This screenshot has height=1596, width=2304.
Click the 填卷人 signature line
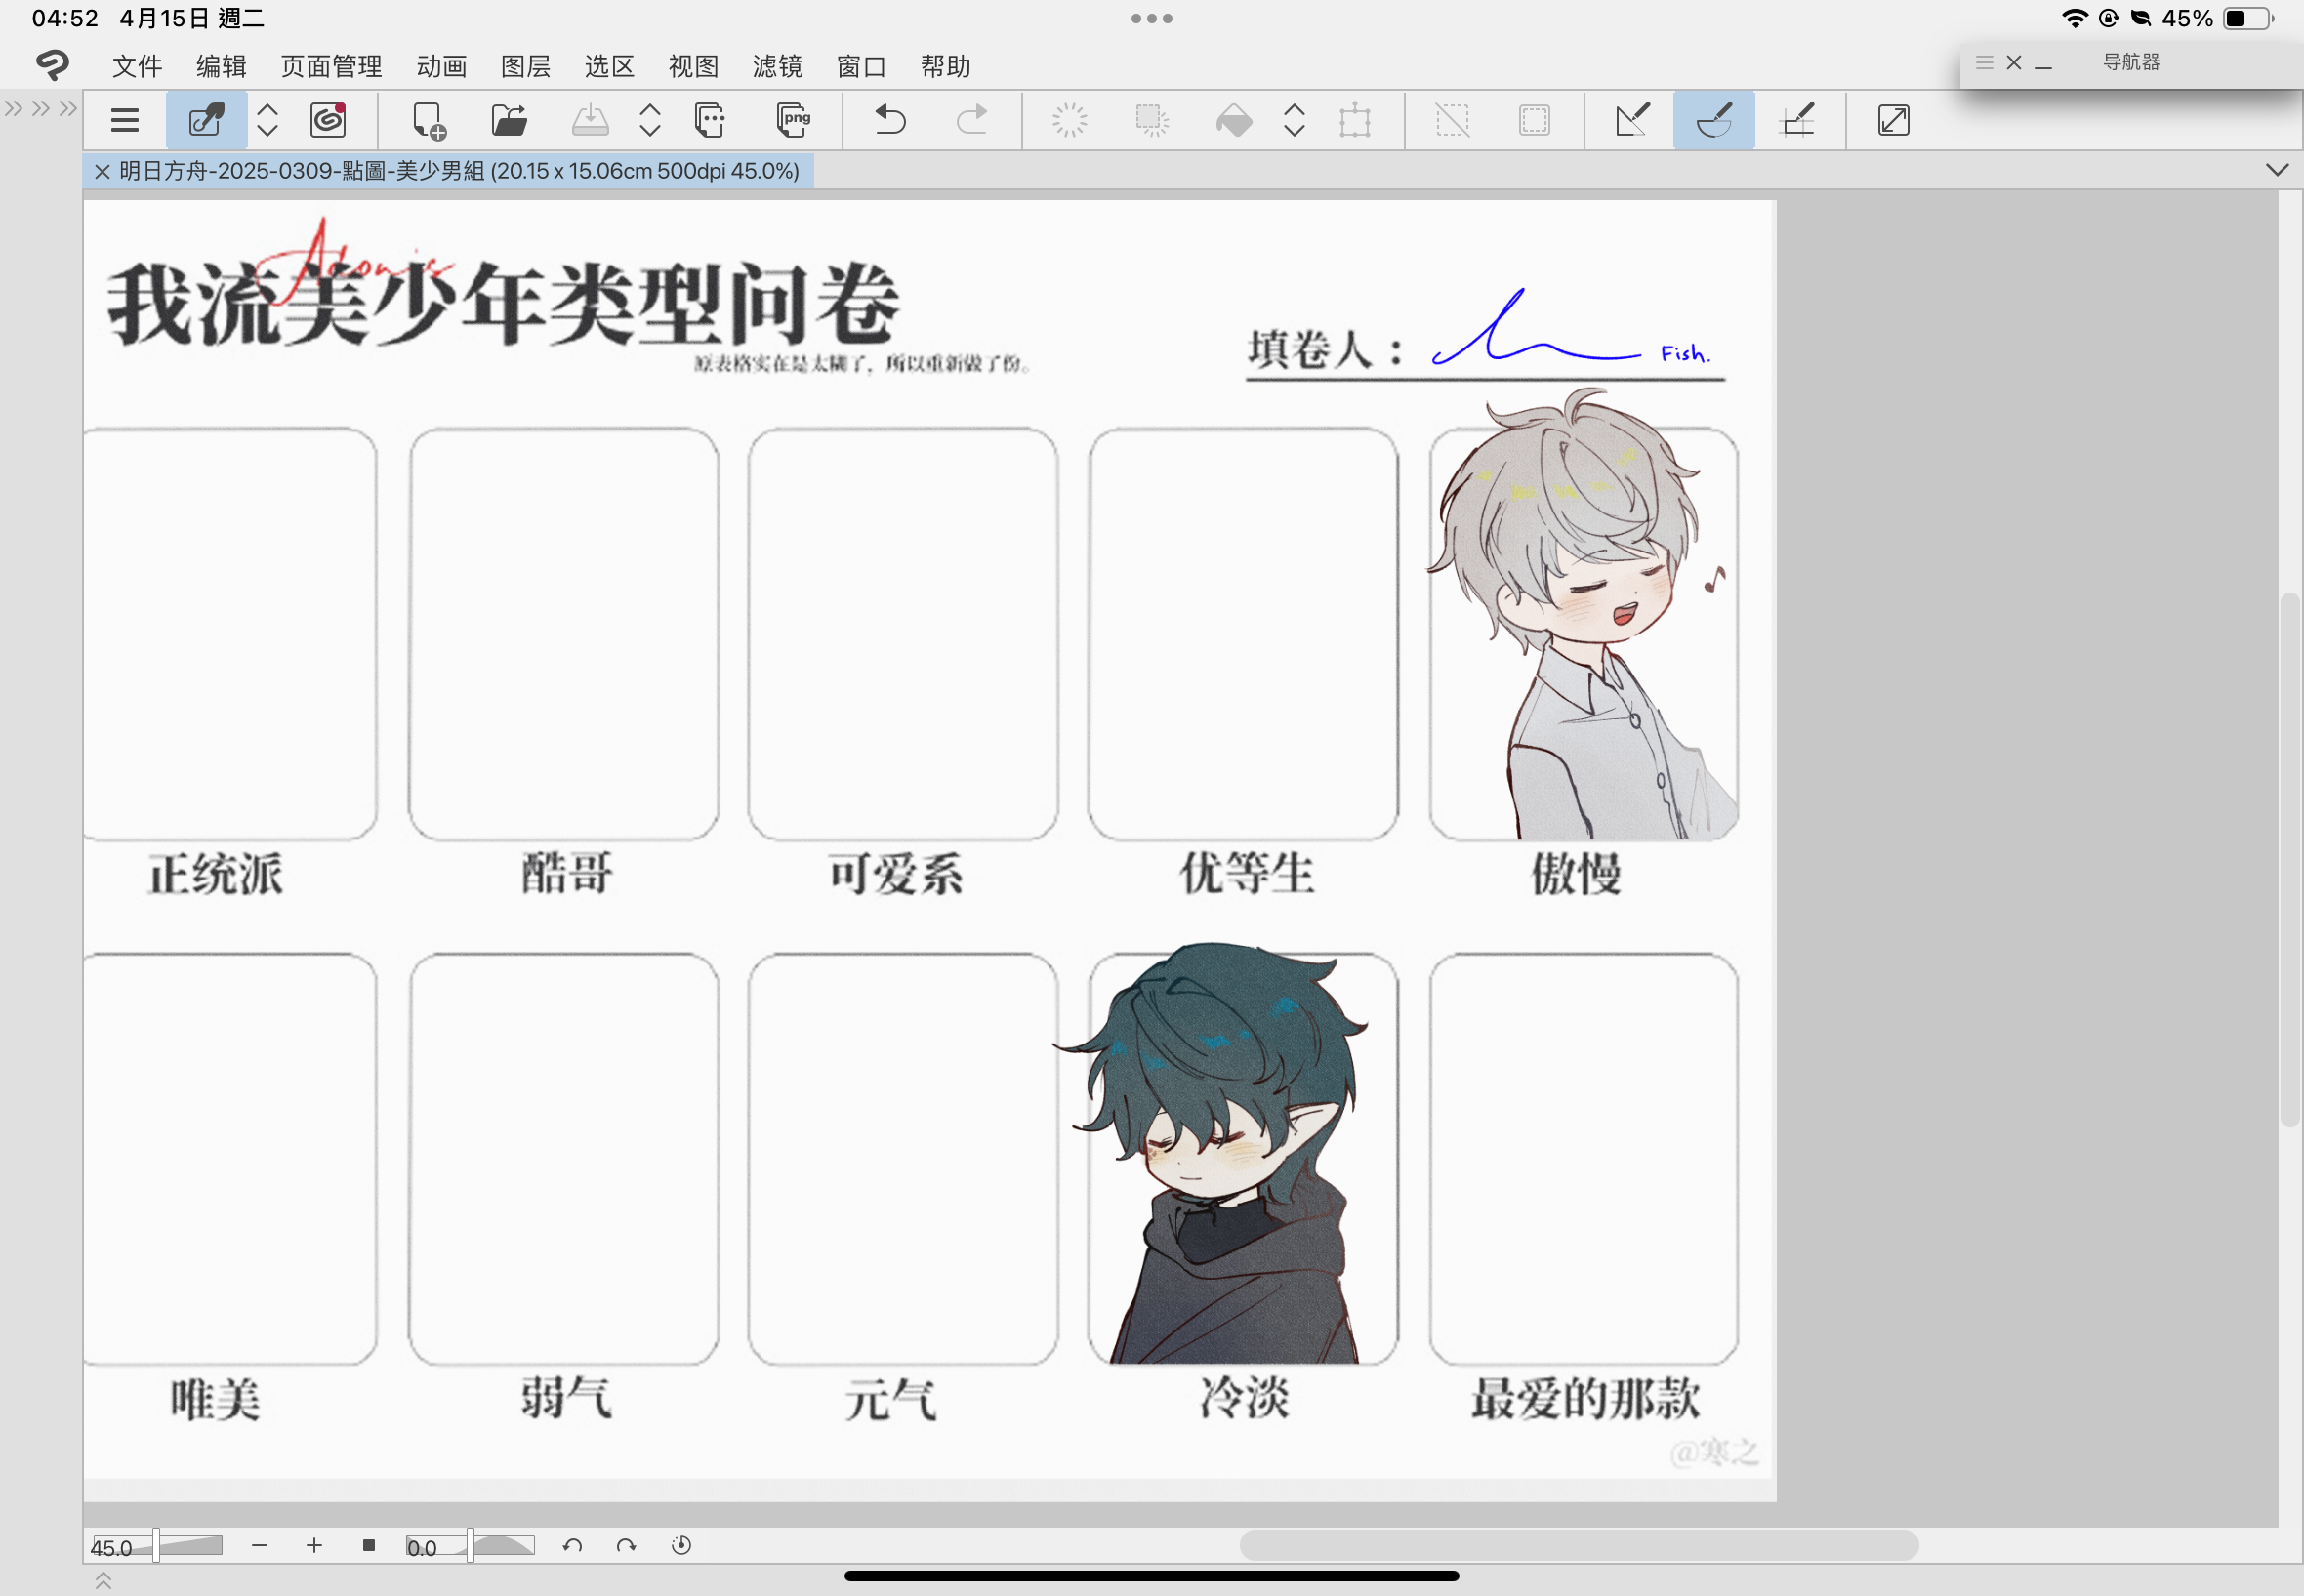pos(1485,378)
